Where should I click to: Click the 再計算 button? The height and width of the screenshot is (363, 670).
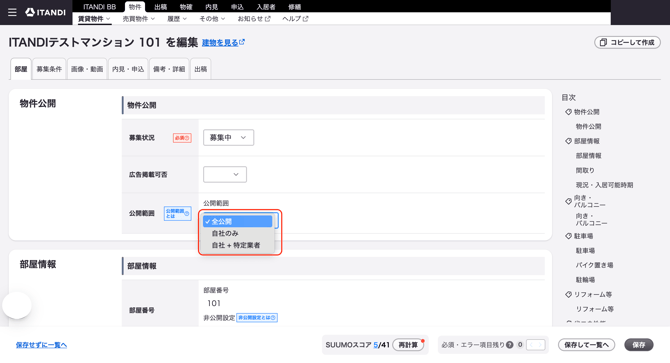[x=408, y=345]
